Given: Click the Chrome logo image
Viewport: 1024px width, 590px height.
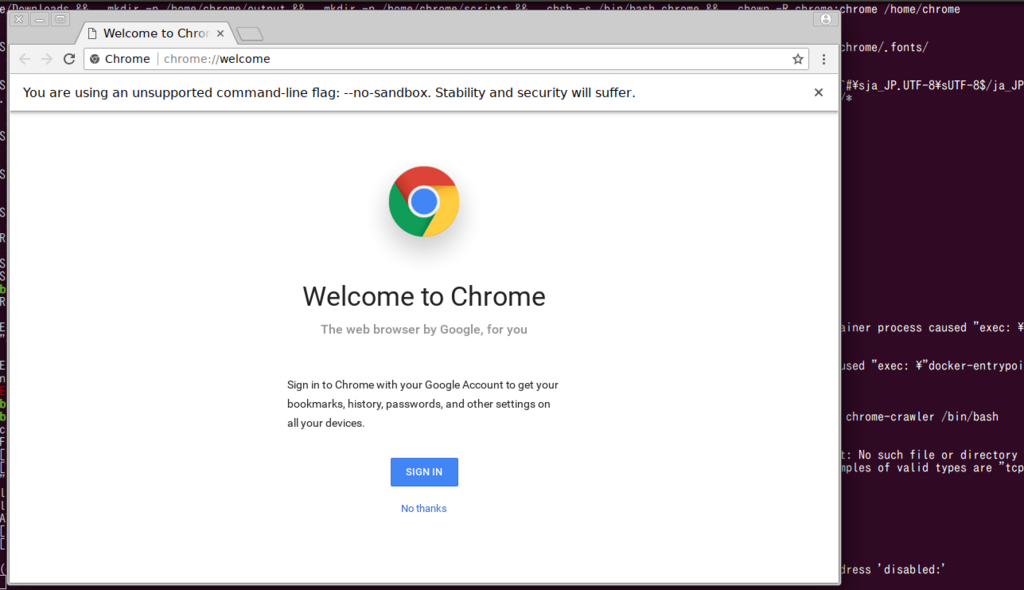Looking at the screenshot, I should point(424,201).
